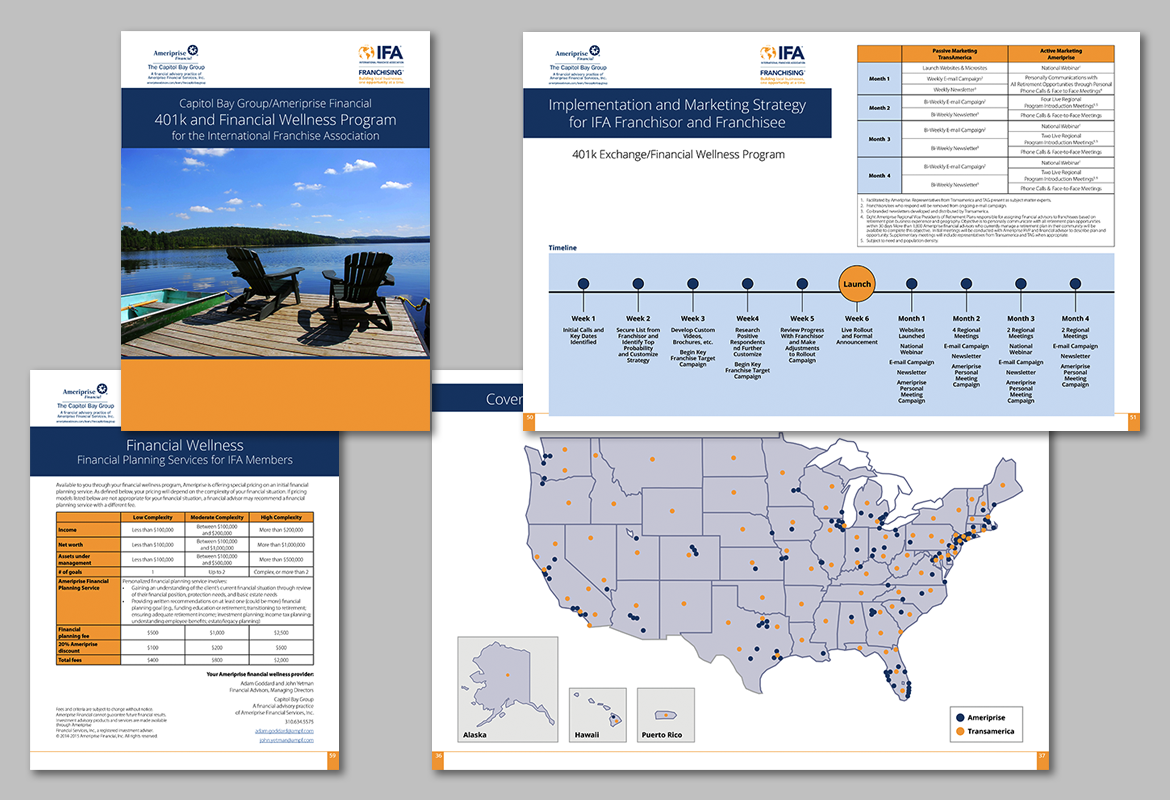
Task: Click the orange Transamerica legend dot
Action: 960,731
